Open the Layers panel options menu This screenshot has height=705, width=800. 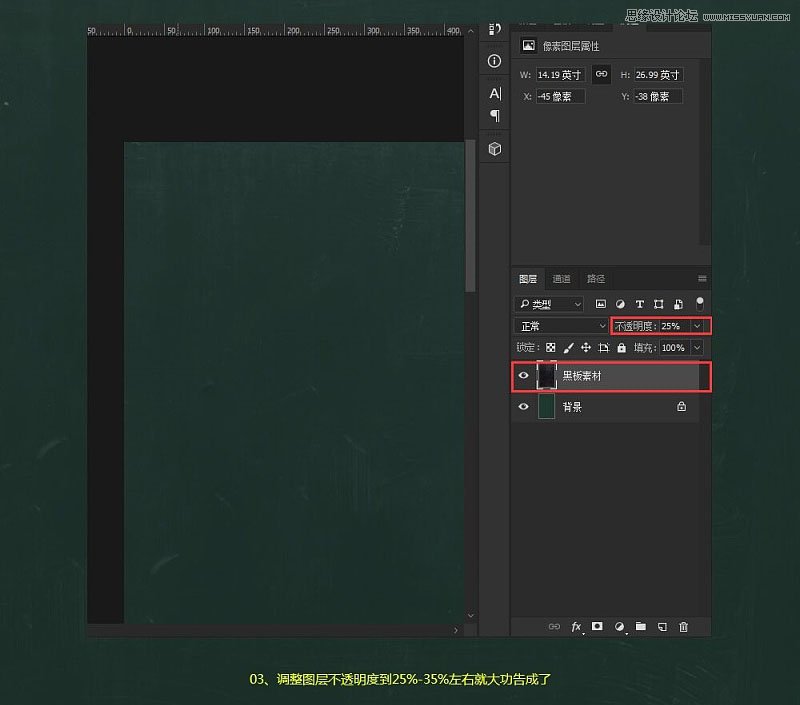click(702, 279)
